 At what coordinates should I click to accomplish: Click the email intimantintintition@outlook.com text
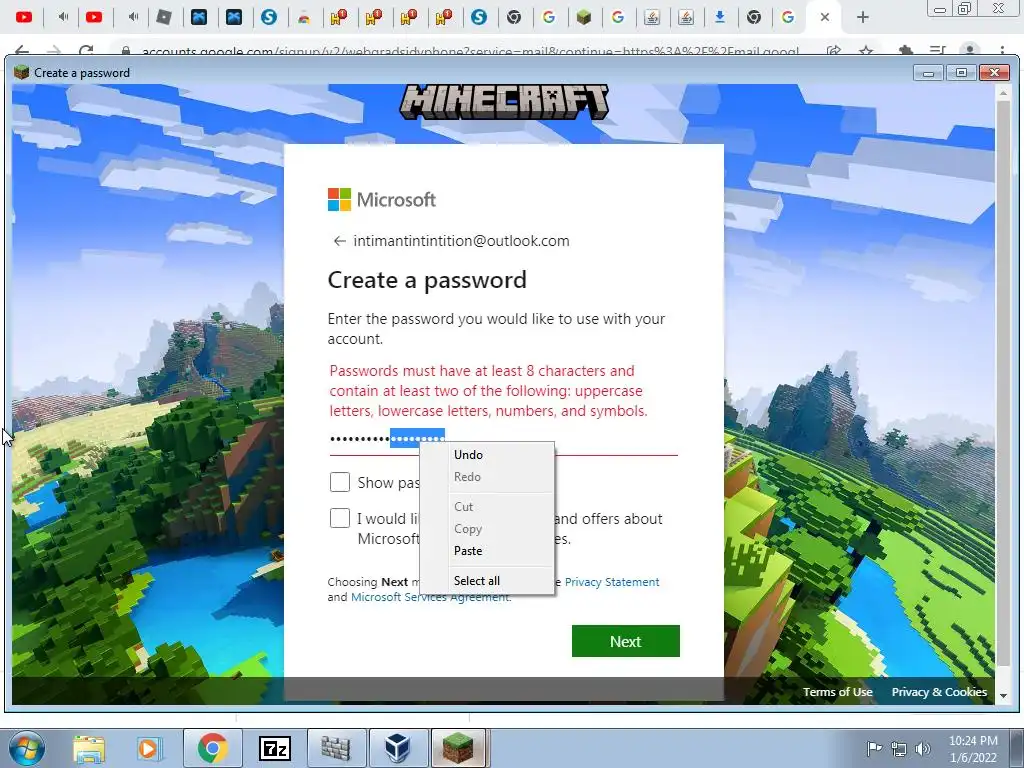pyautogui.click(x=461, y=241)
